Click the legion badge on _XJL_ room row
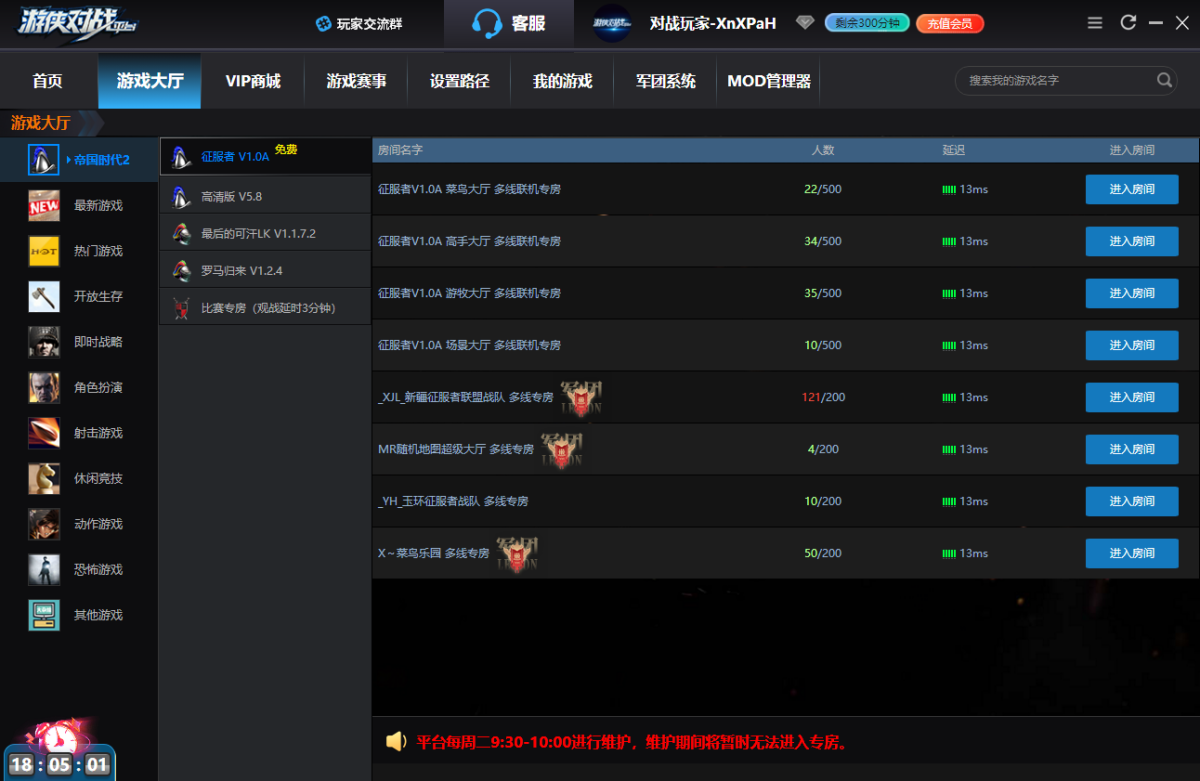 [x=581, y=397]
